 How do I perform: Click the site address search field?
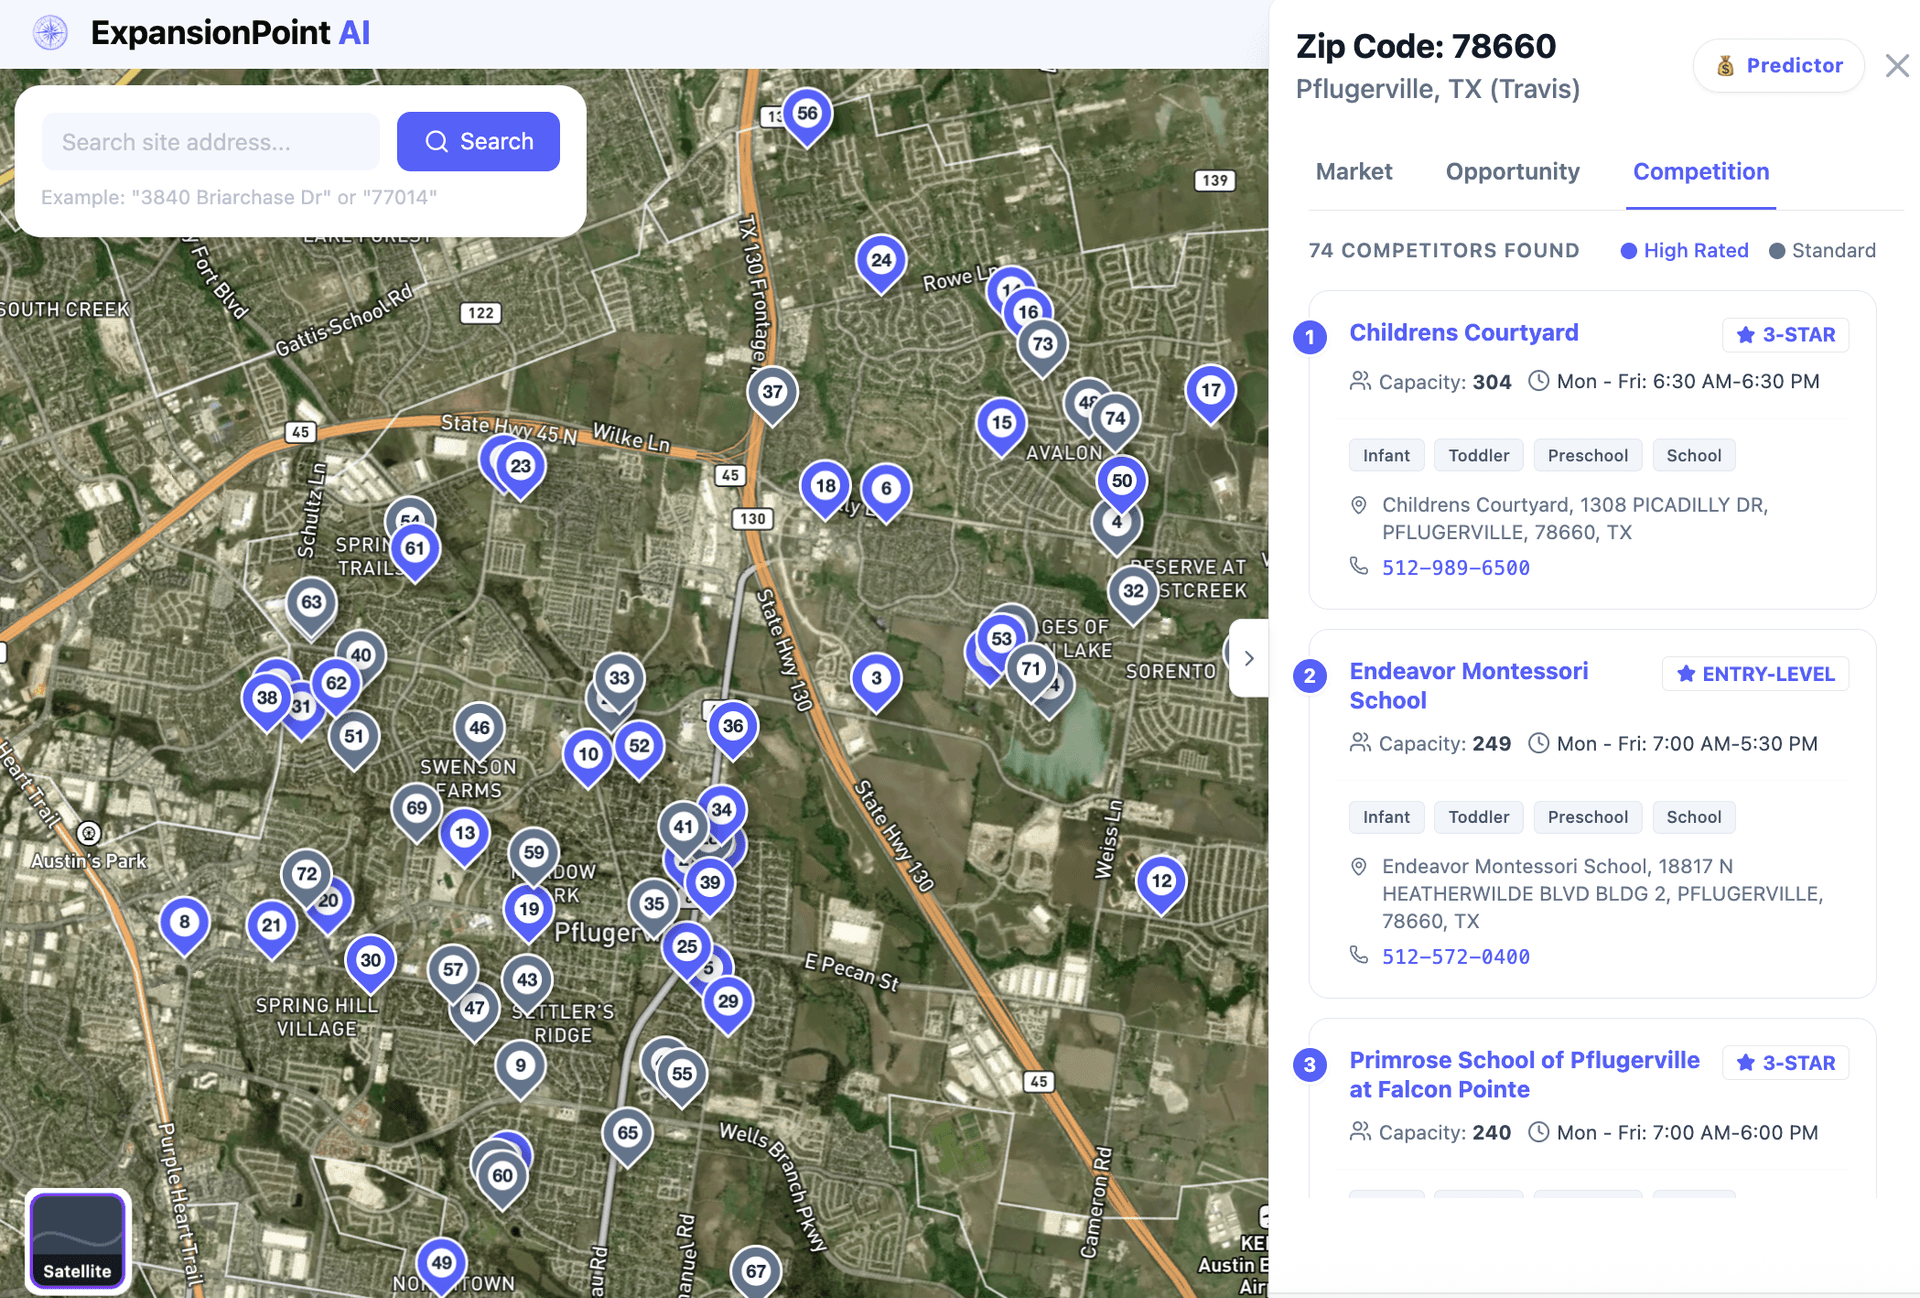point(210,141)
